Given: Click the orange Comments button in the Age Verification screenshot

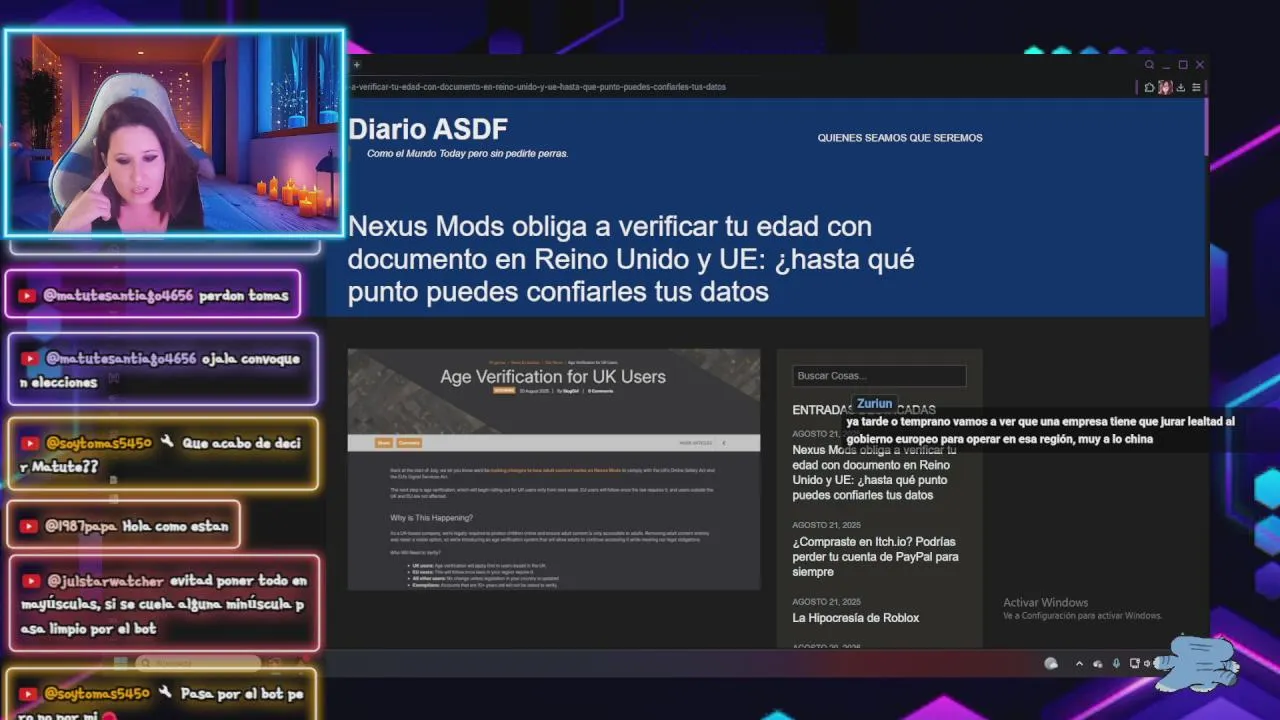Looking at the screenshot, I should coord(409,443).
